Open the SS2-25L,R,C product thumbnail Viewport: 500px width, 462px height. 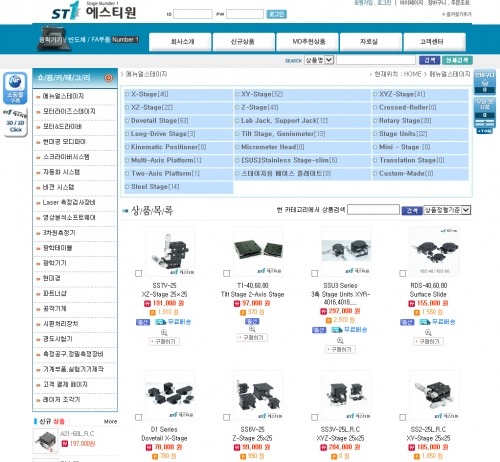(434, 395)
